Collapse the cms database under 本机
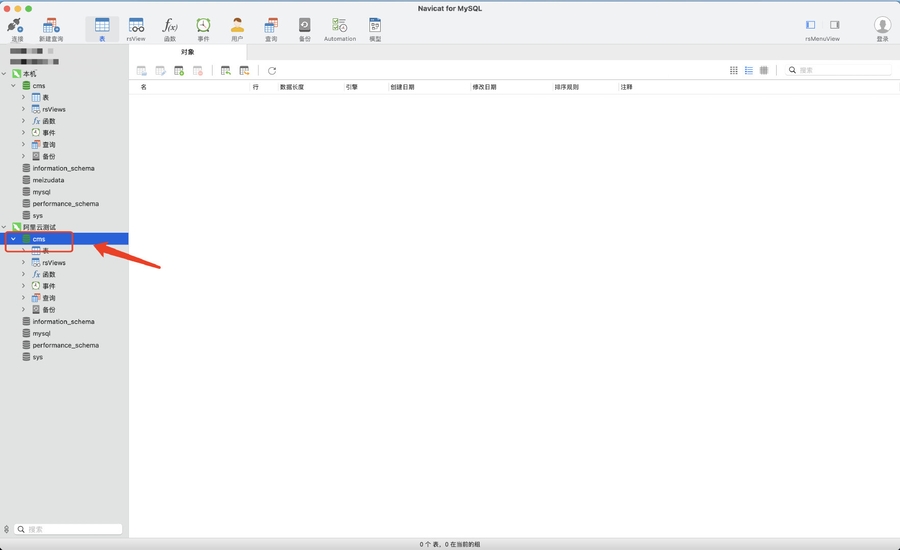 pyautogui.click(x=13, y=86)
